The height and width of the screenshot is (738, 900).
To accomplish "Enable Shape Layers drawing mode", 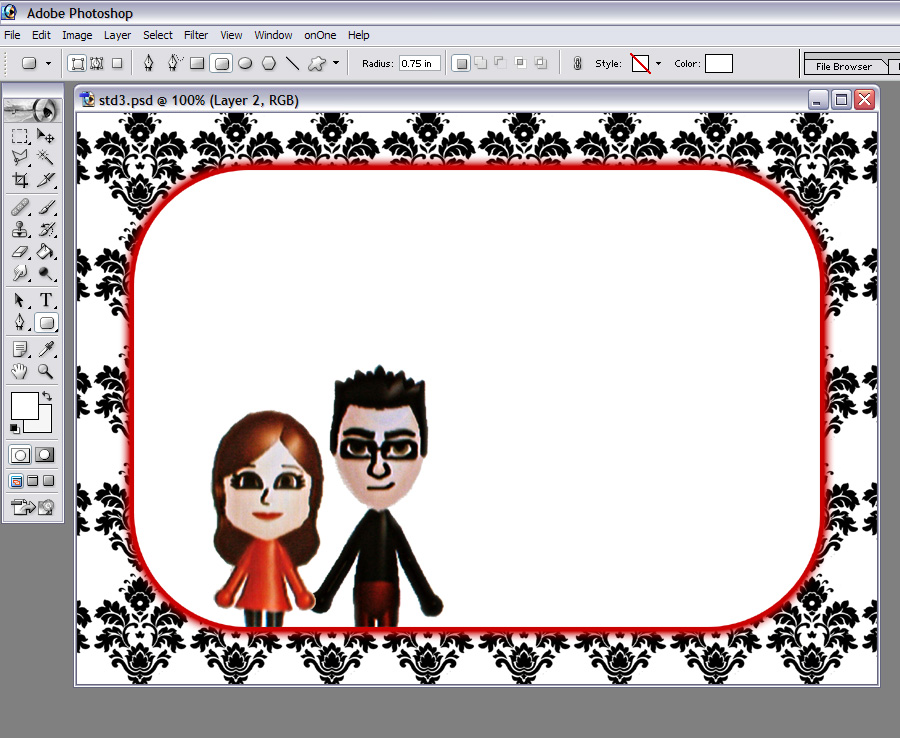I will (77, 63).
